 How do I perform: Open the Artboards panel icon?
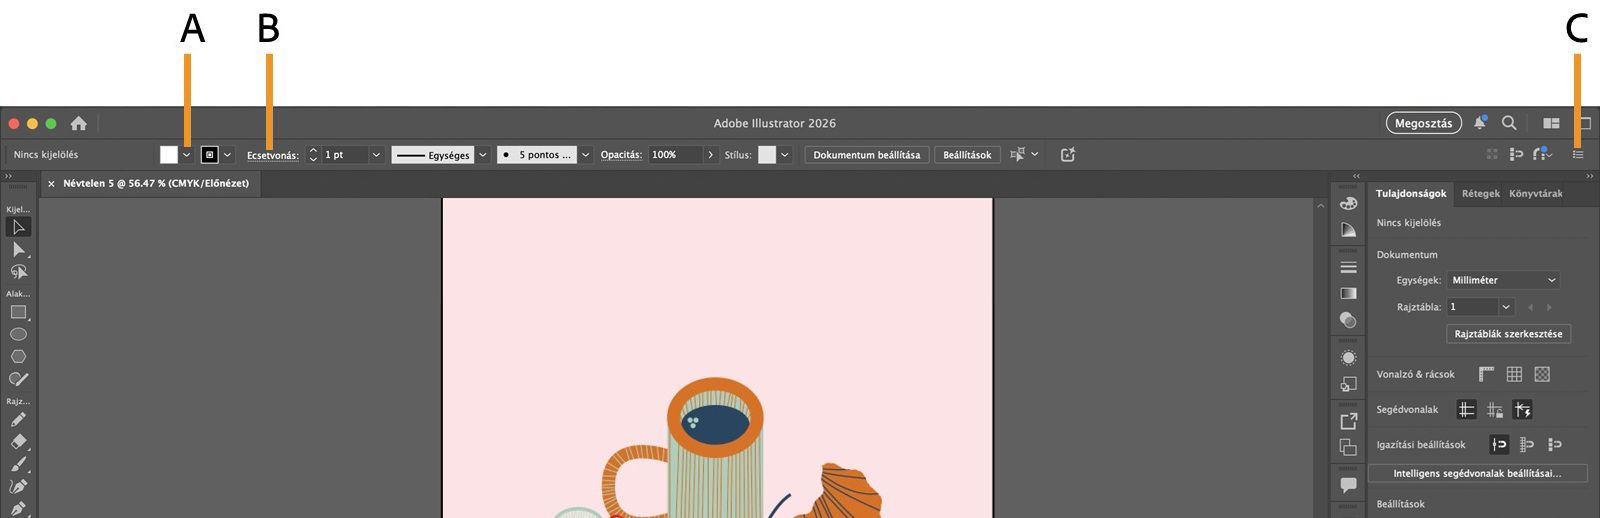tap(1348, 447)
